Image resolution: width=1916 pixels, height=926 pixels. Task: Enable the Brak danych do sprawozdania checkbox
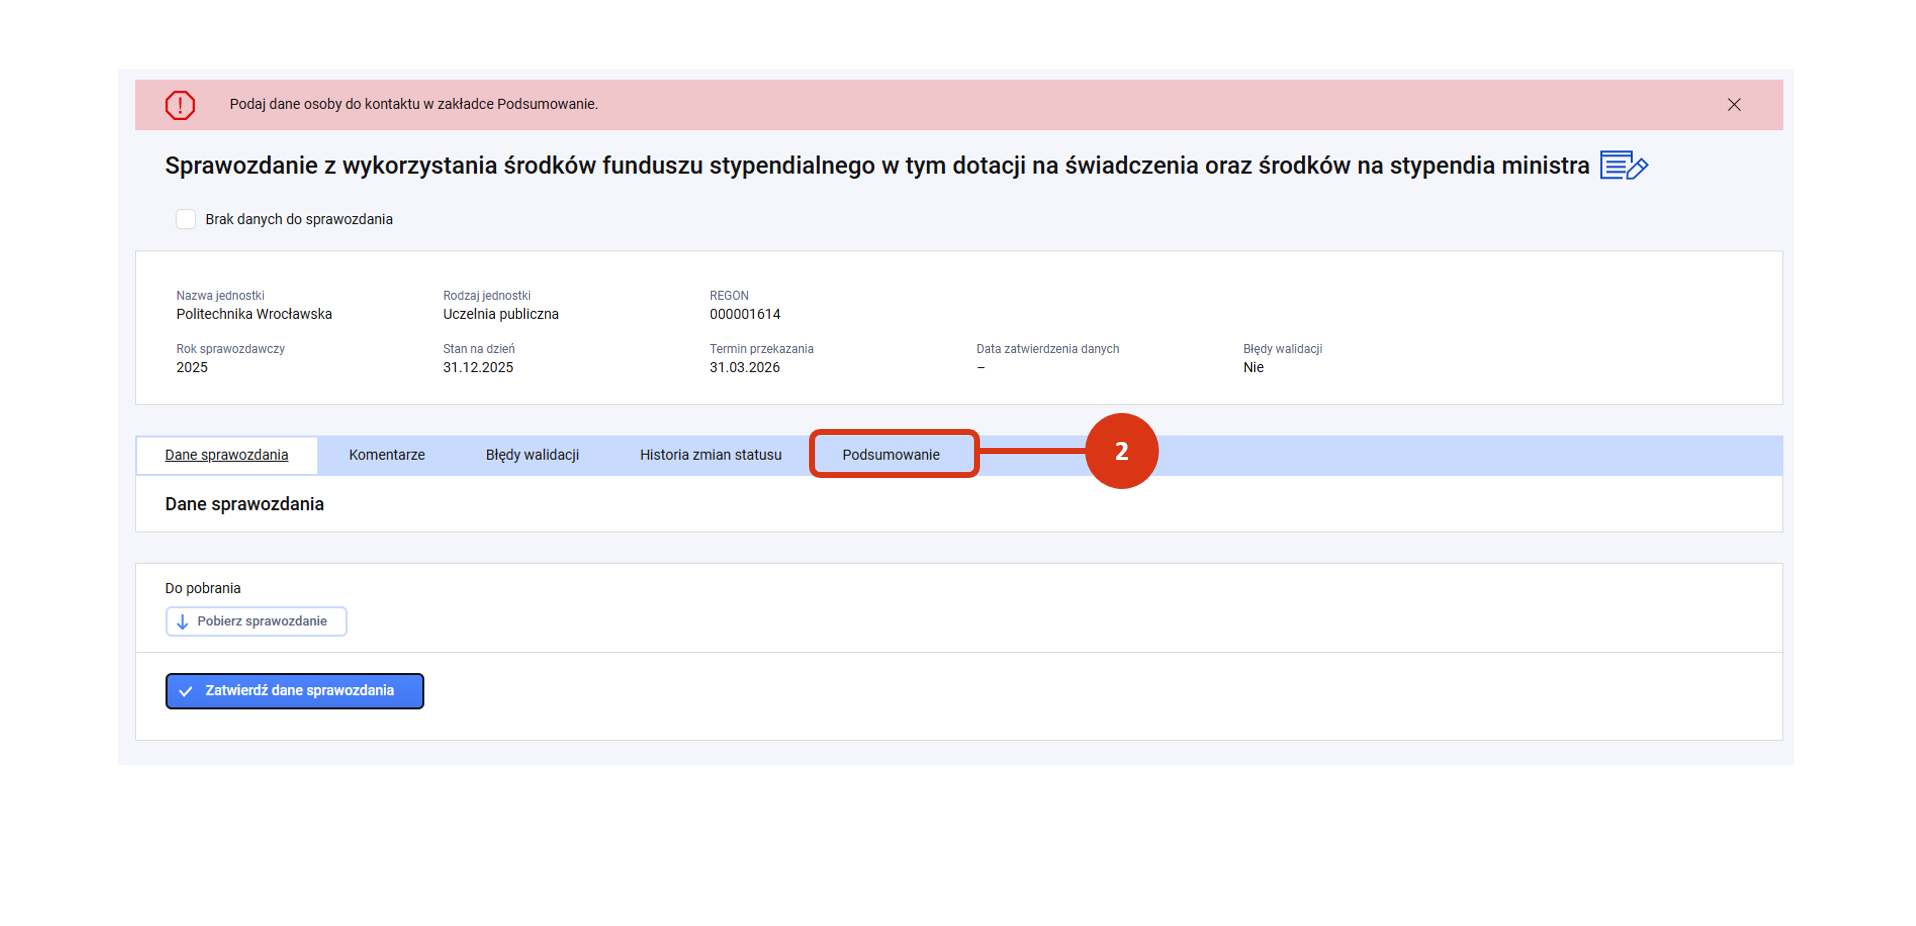click(186, 219)
